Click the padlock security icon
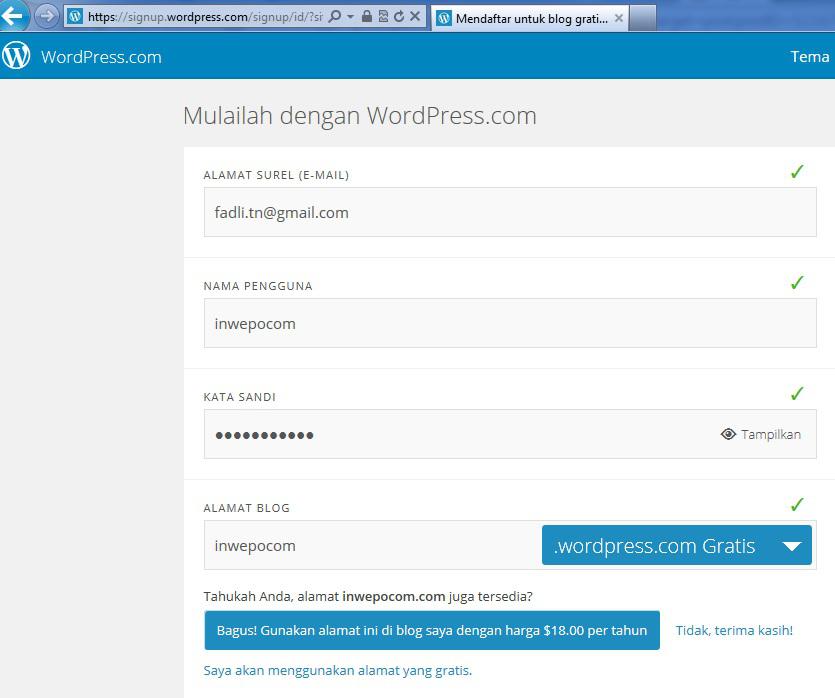Viewport: 835px width, 698px height. point(366,17)
